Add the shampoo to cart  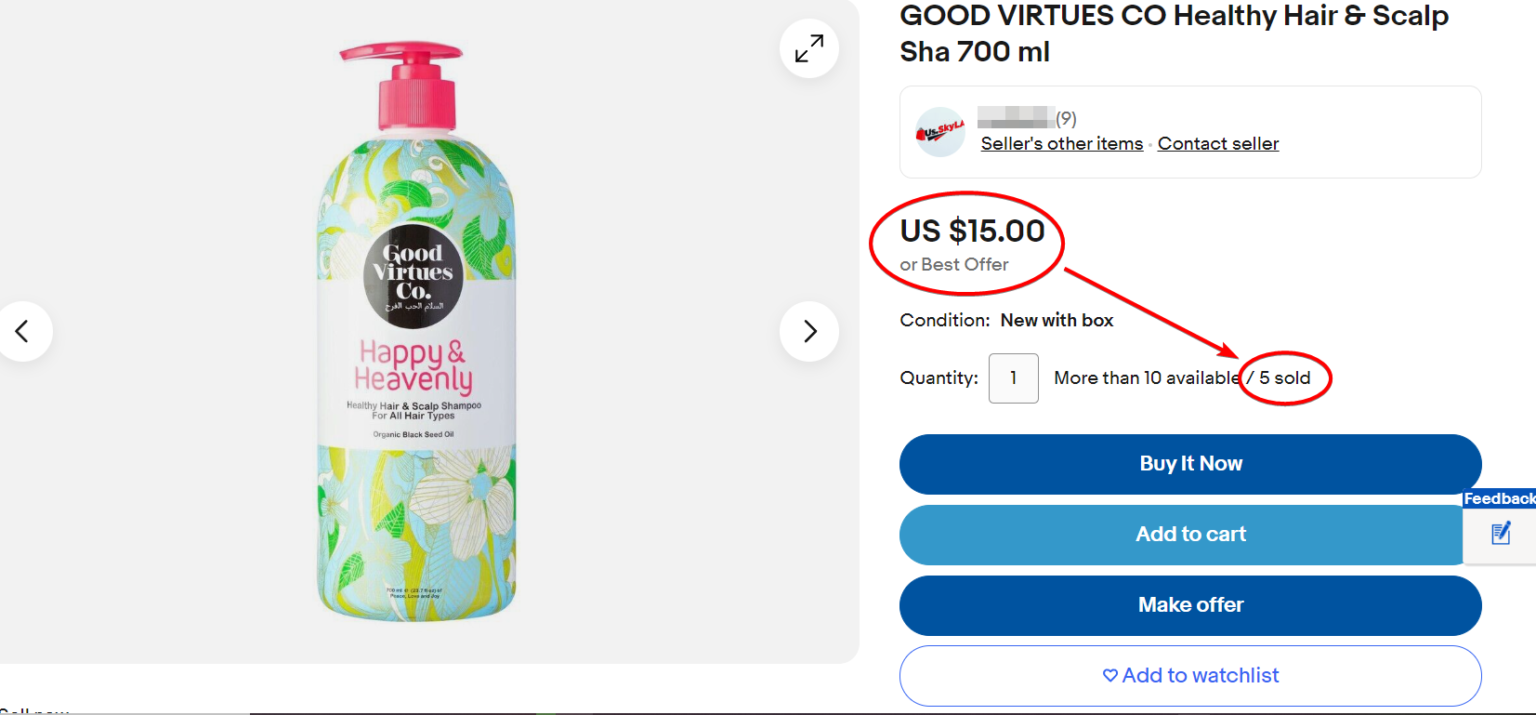coord(1190,534)
